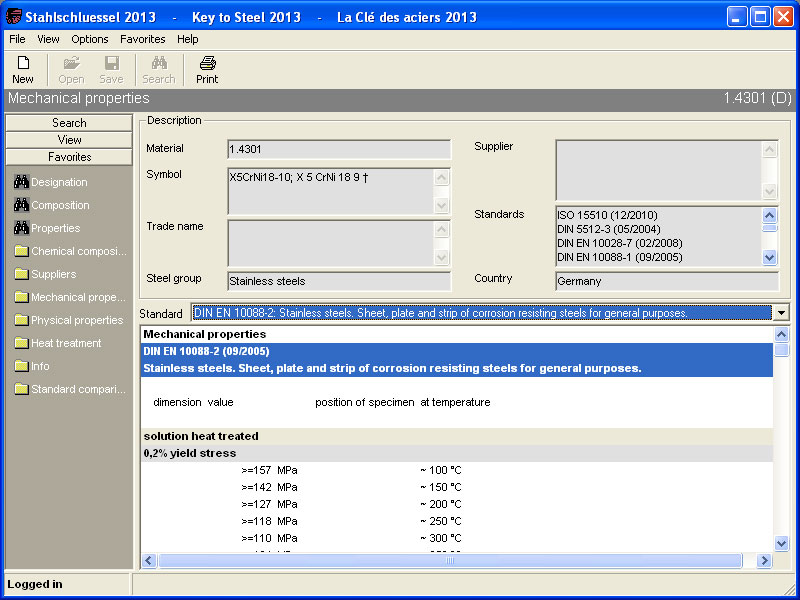Click the View panel button
Viewport: 800px width, 600px height.
[x=69, y=140]
